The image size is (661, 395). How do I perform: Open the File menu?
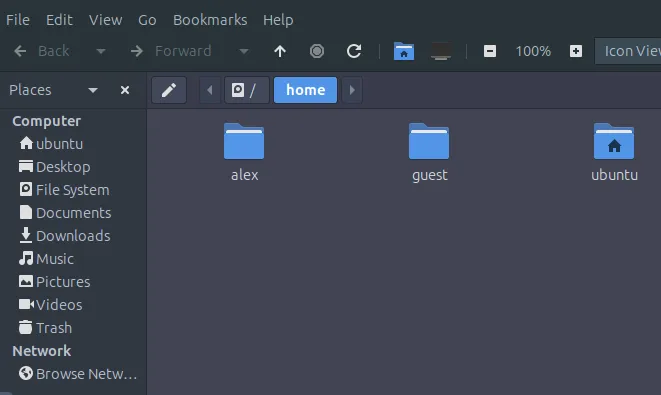coord(18,20)
